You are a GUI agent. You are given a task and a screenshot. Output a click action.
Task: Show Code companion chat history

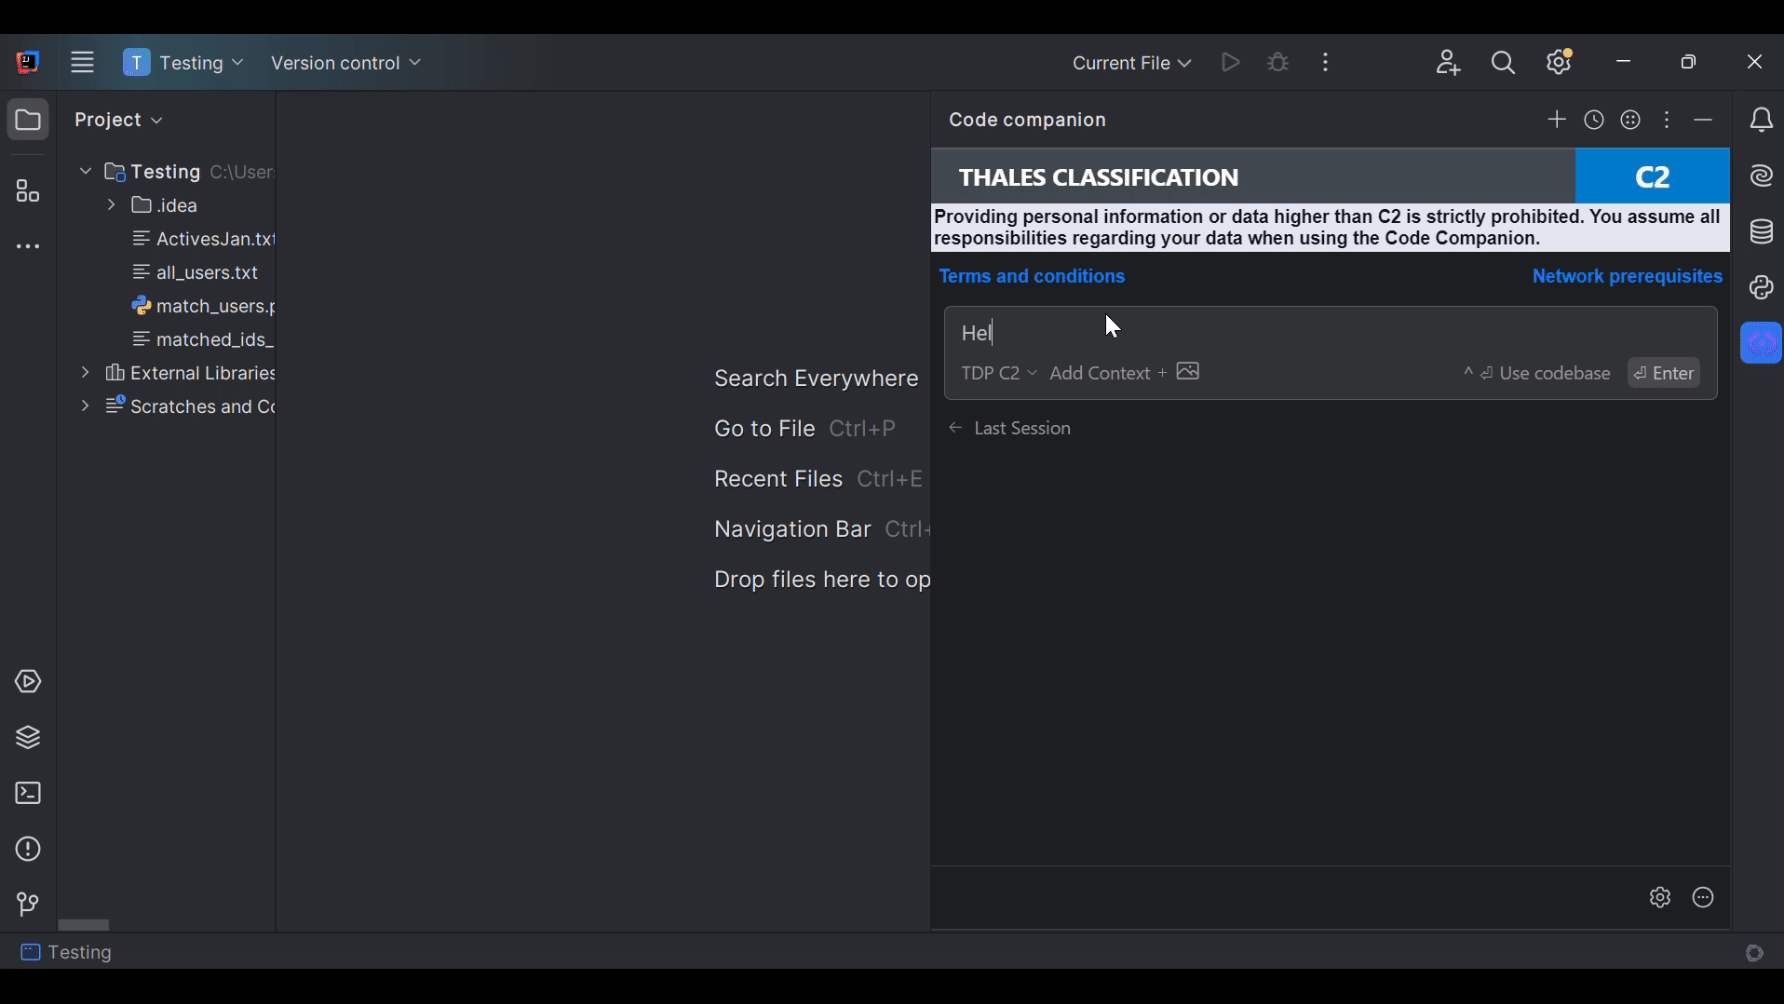[1594, 120]
